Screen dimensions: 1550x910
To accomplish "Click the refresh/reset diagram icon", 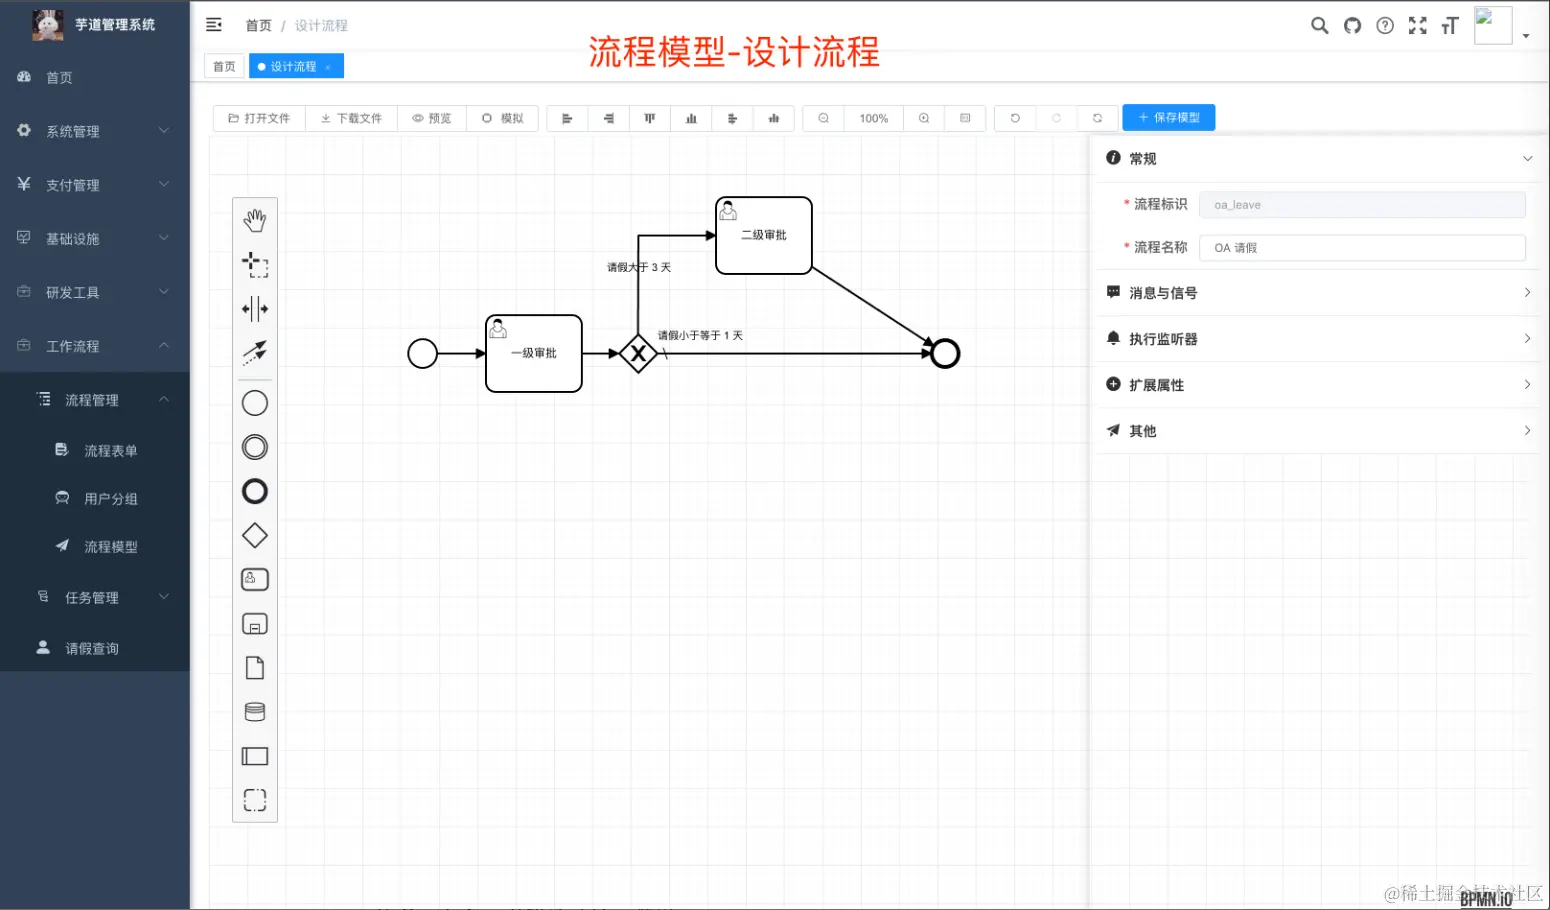I will 1097,118.
